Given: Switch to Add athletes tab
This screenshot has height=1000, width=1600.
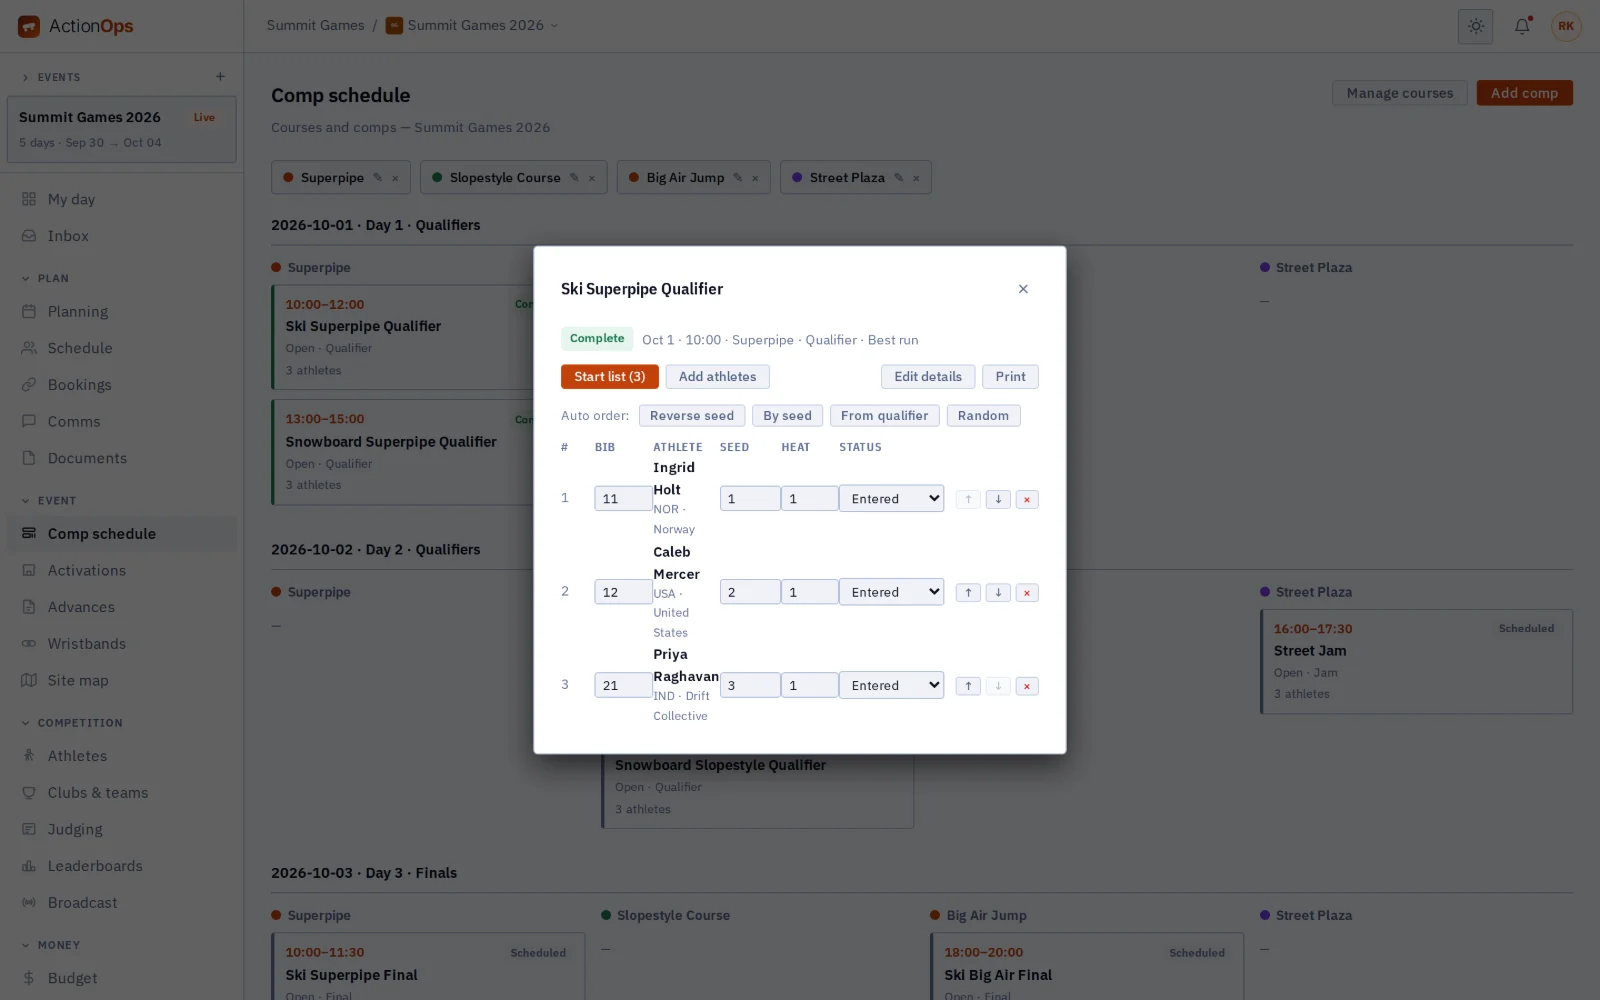Looking at the screenshot, I should tap(717, 377).
